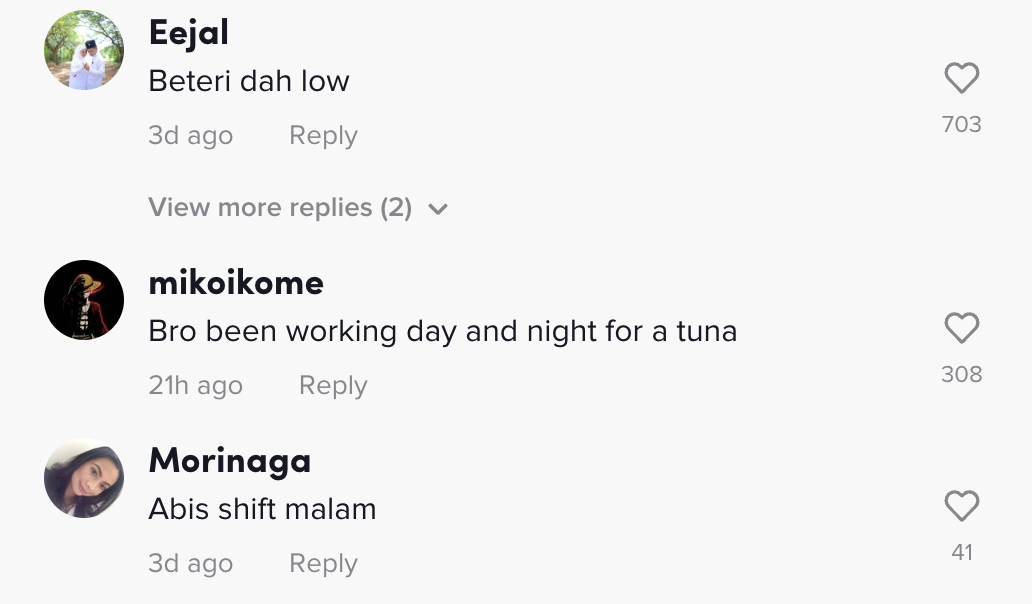Reply to mikoikome's tuna comment
The width and height of the screenshot is (1032, 604).
pyautogui.click(x=333, y=386)
